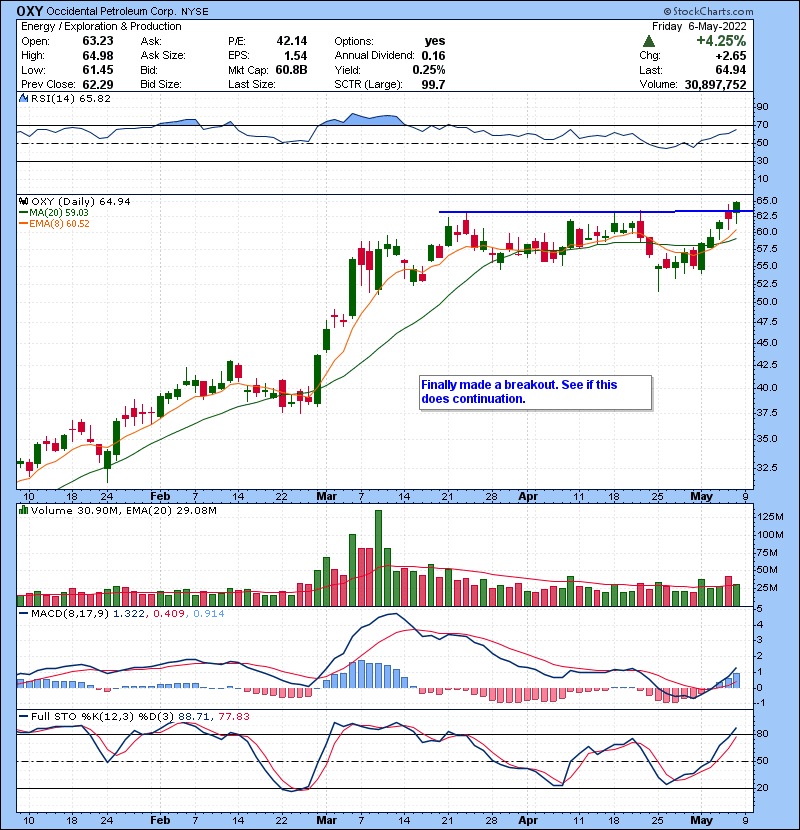Click the green dash before MA(20)
The height and width of the screenshot is (830, 800).
click(x=23, y=213)
